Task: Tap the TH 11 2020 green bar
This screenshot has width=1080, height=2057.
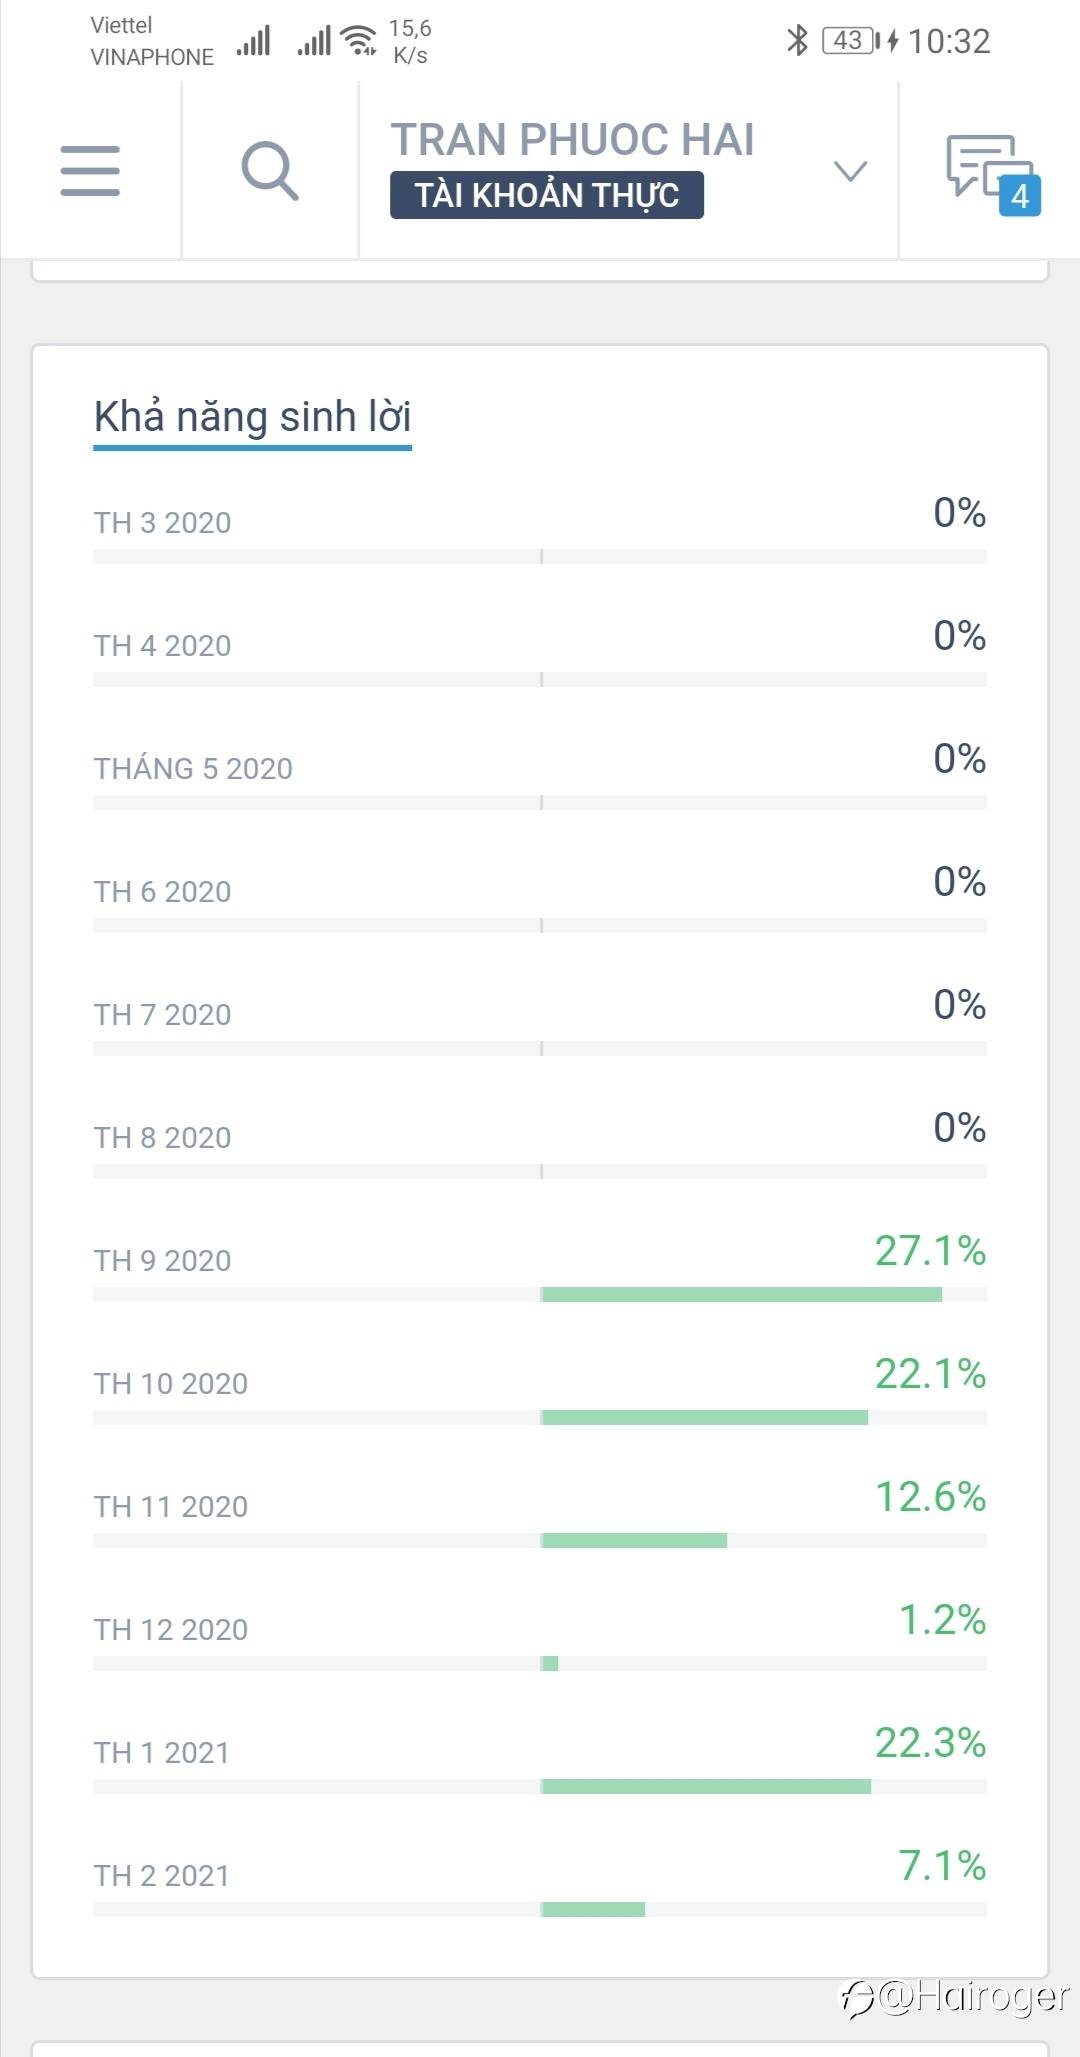Action: (x=634, y=1540)
